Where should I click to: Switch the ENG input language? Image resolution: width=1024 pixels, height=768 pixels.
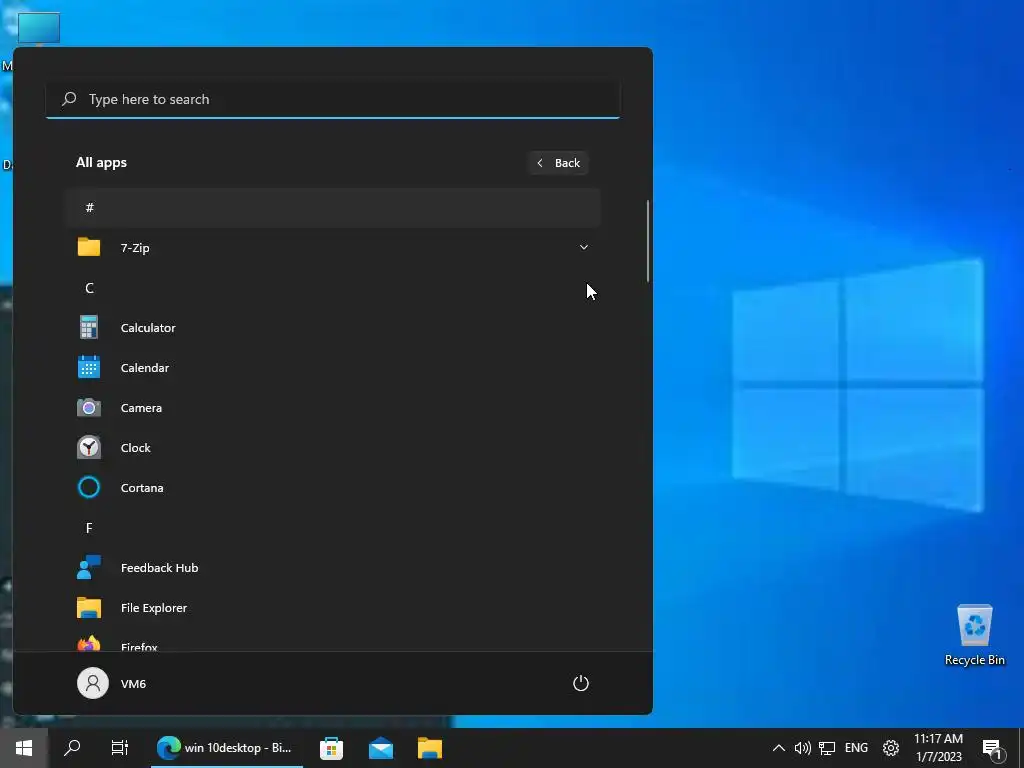[856, 748]
